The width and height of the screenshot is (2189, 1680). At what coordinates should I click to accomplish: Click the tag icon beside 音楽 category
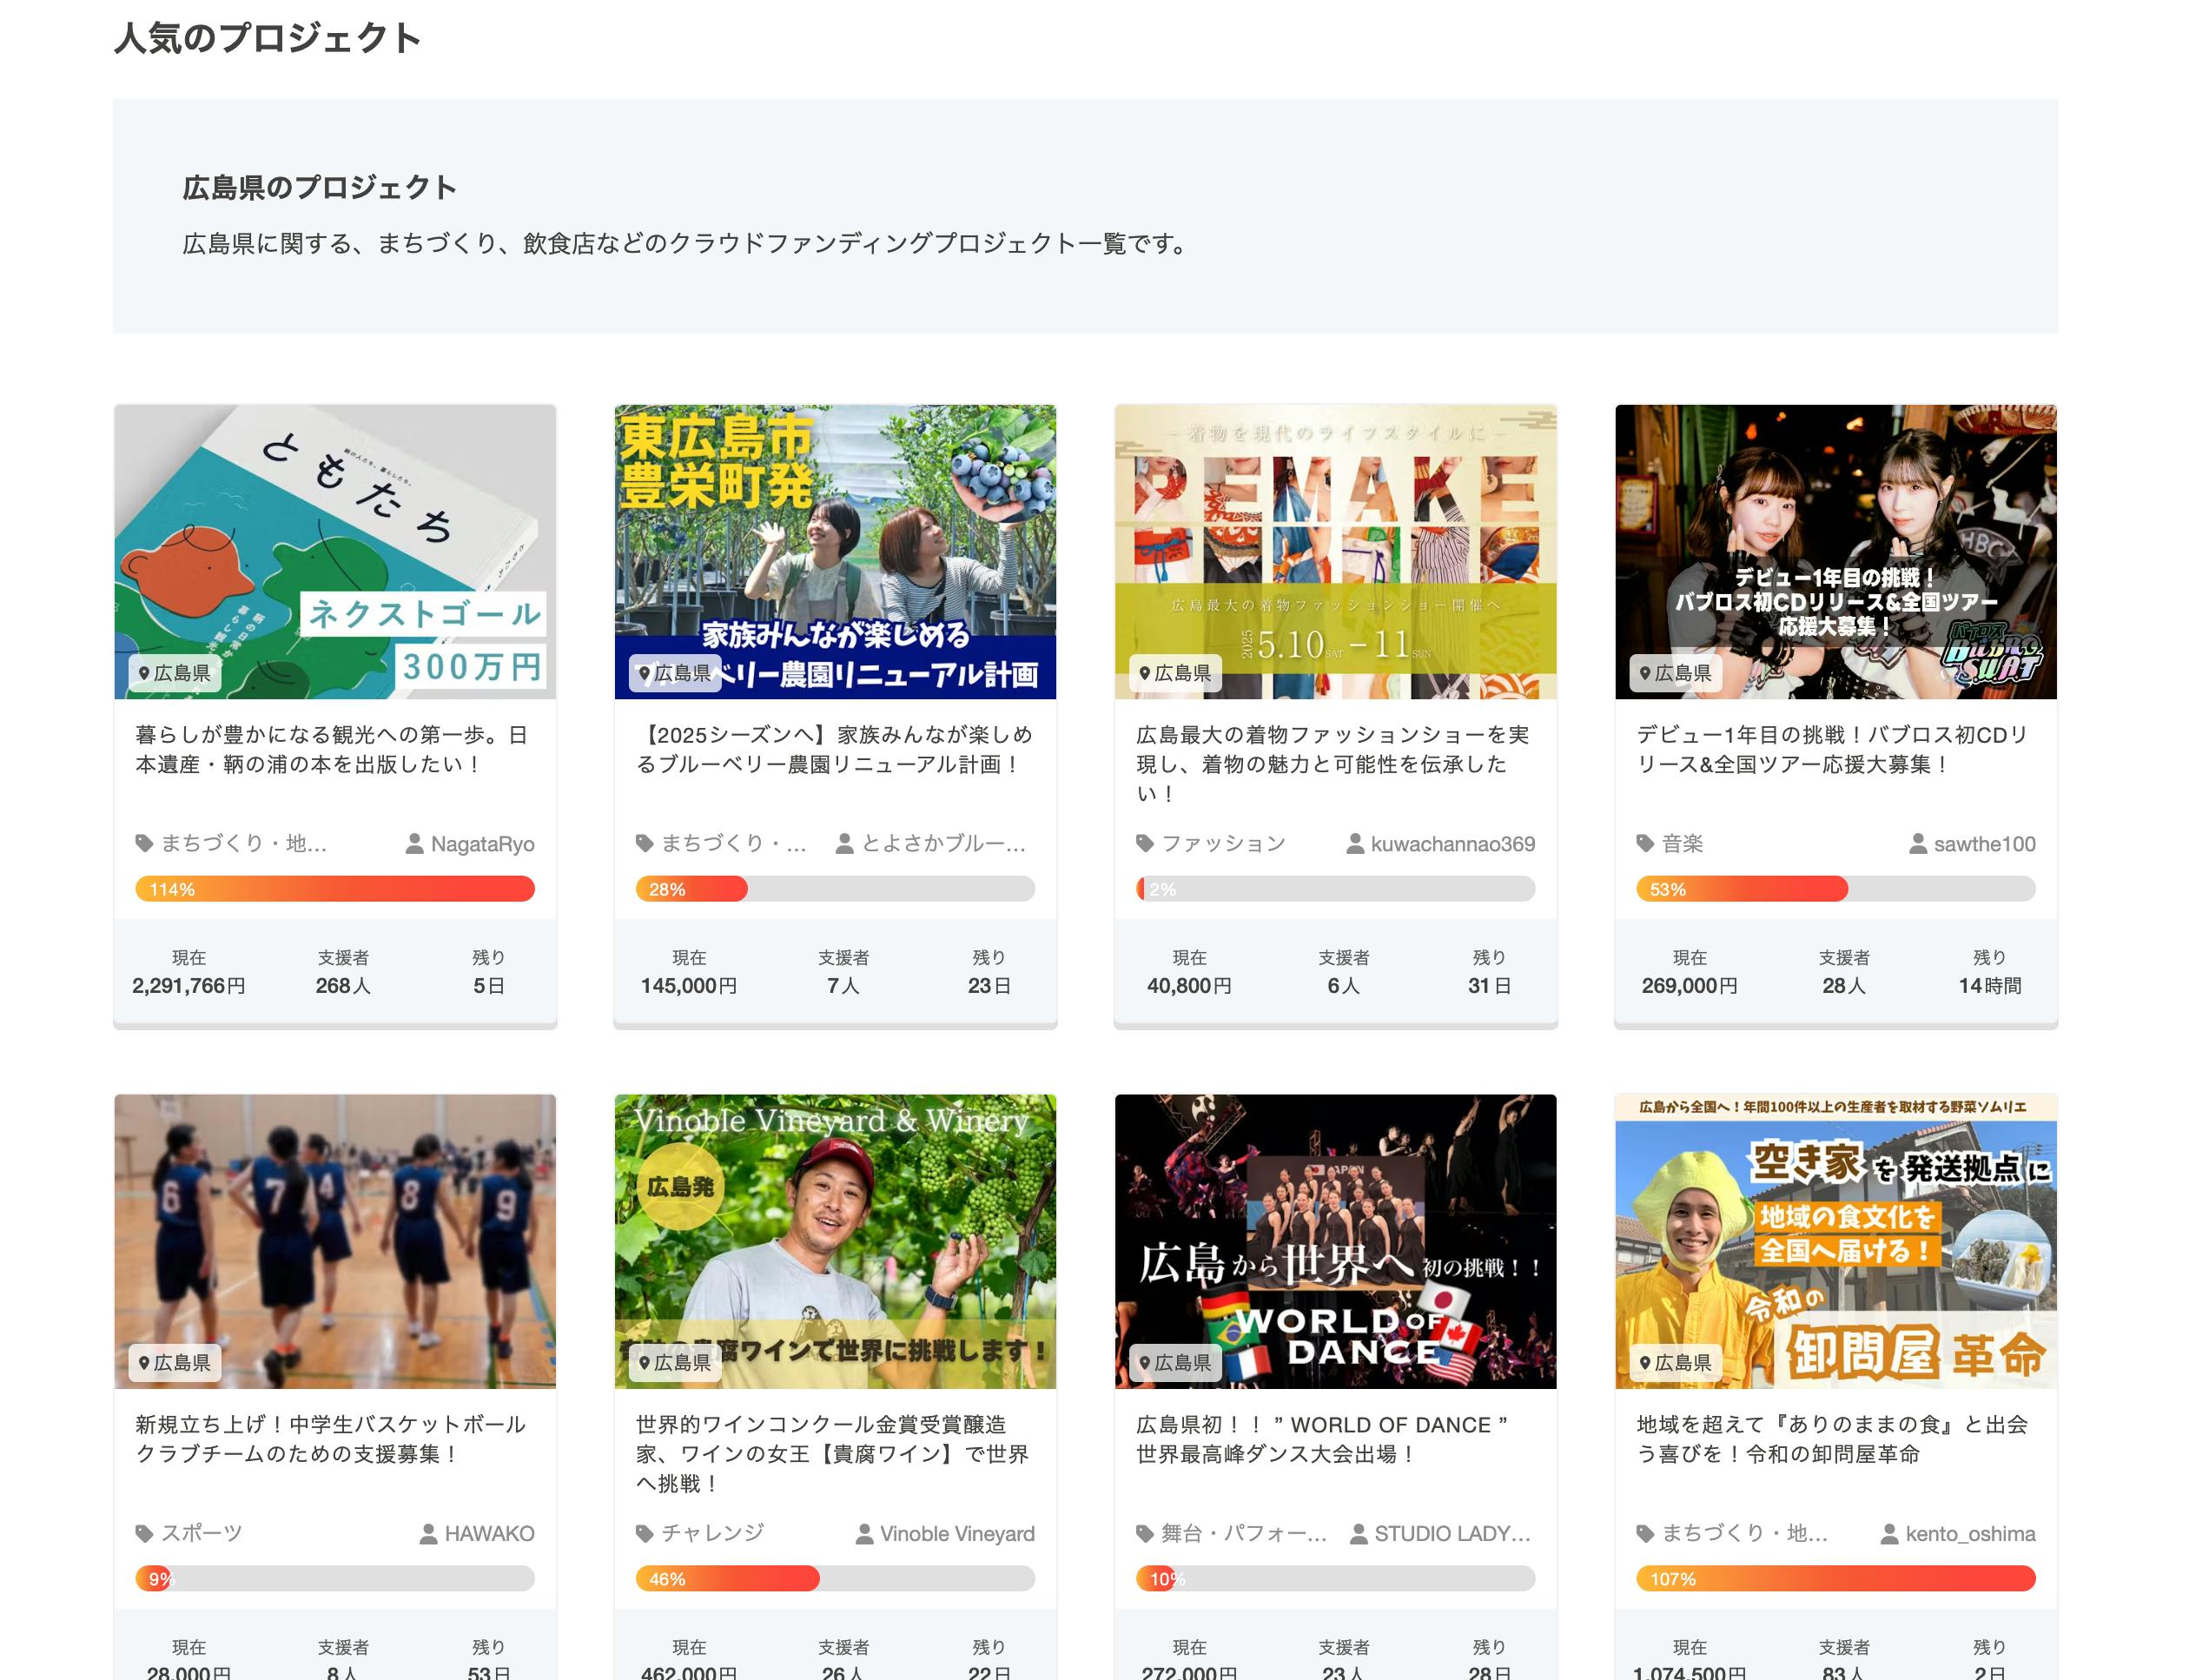point(1645,844)
